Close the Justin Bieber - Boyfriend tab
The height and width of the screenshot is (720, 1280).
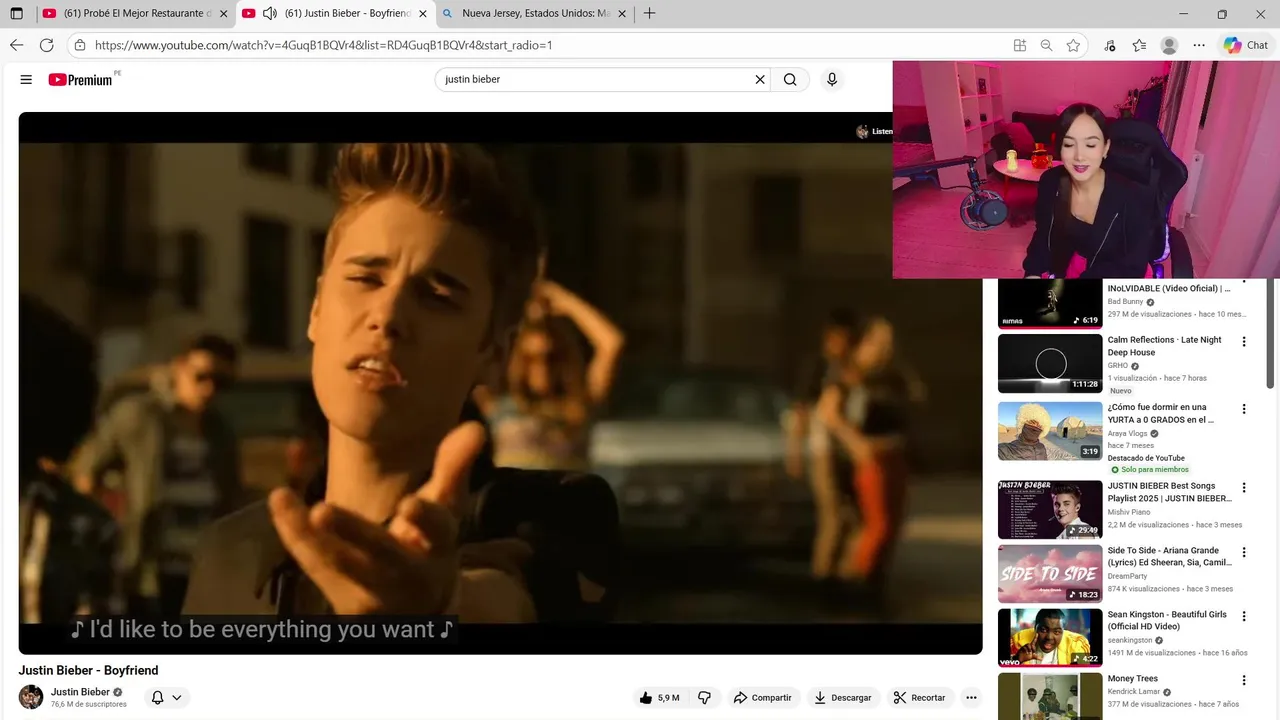click(x=423, y=14)
